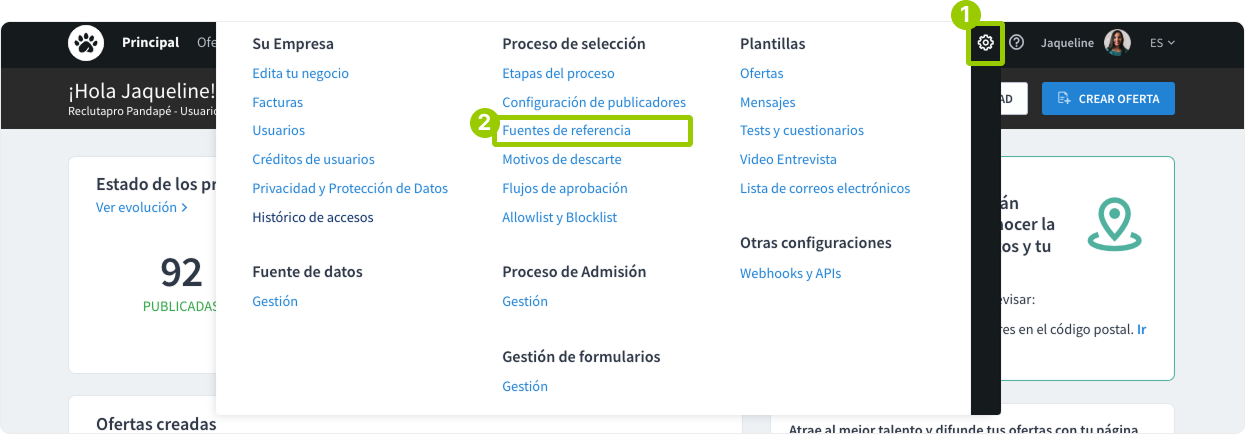This screenshot has height=434, width=1245.
Task: Click the Jaqueline user name
Action: [x=1068, y=43]
